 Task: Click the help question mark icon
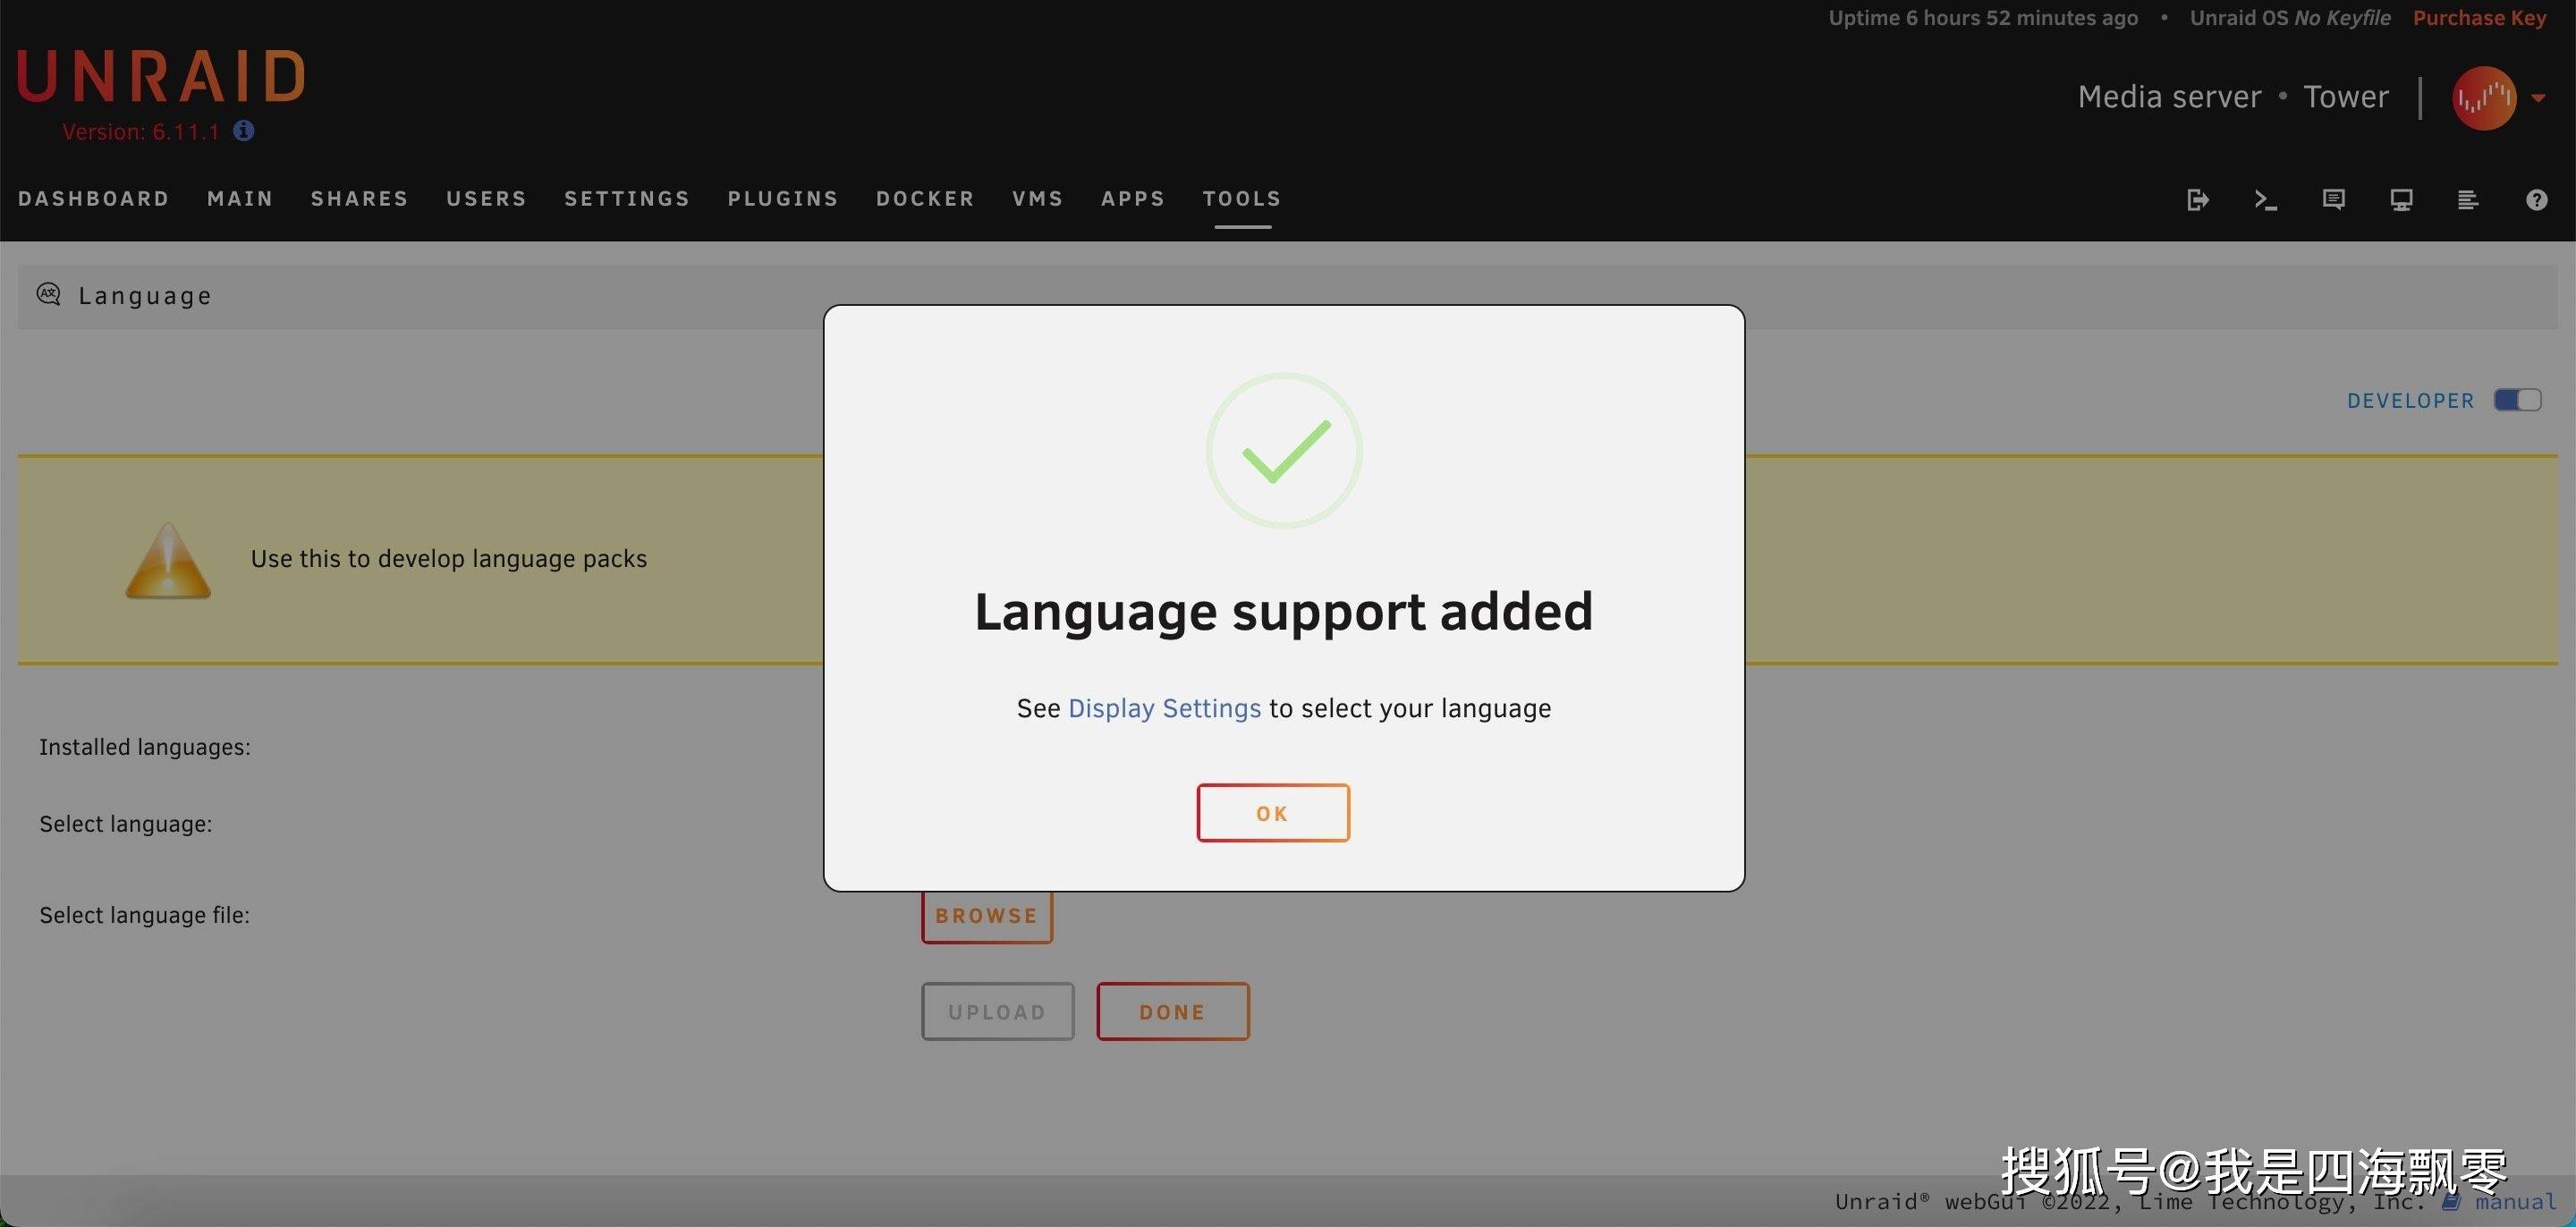tap(2536, 200)
